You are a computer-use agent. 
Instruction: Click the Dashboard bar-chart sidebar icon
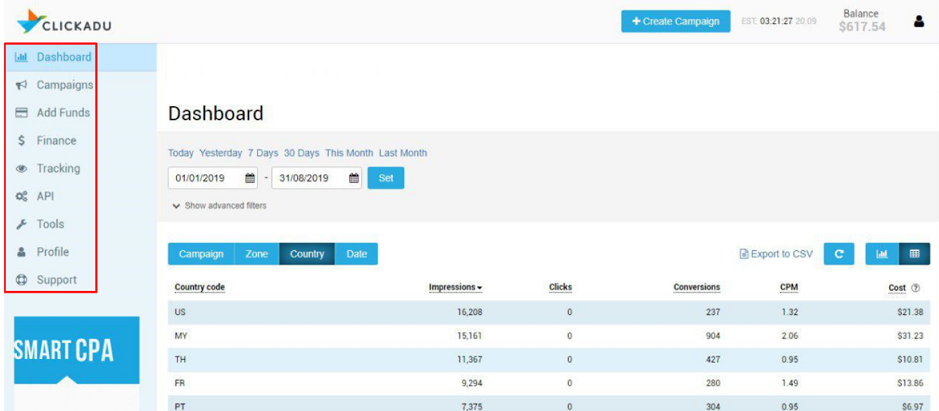[x=22, y=58]
